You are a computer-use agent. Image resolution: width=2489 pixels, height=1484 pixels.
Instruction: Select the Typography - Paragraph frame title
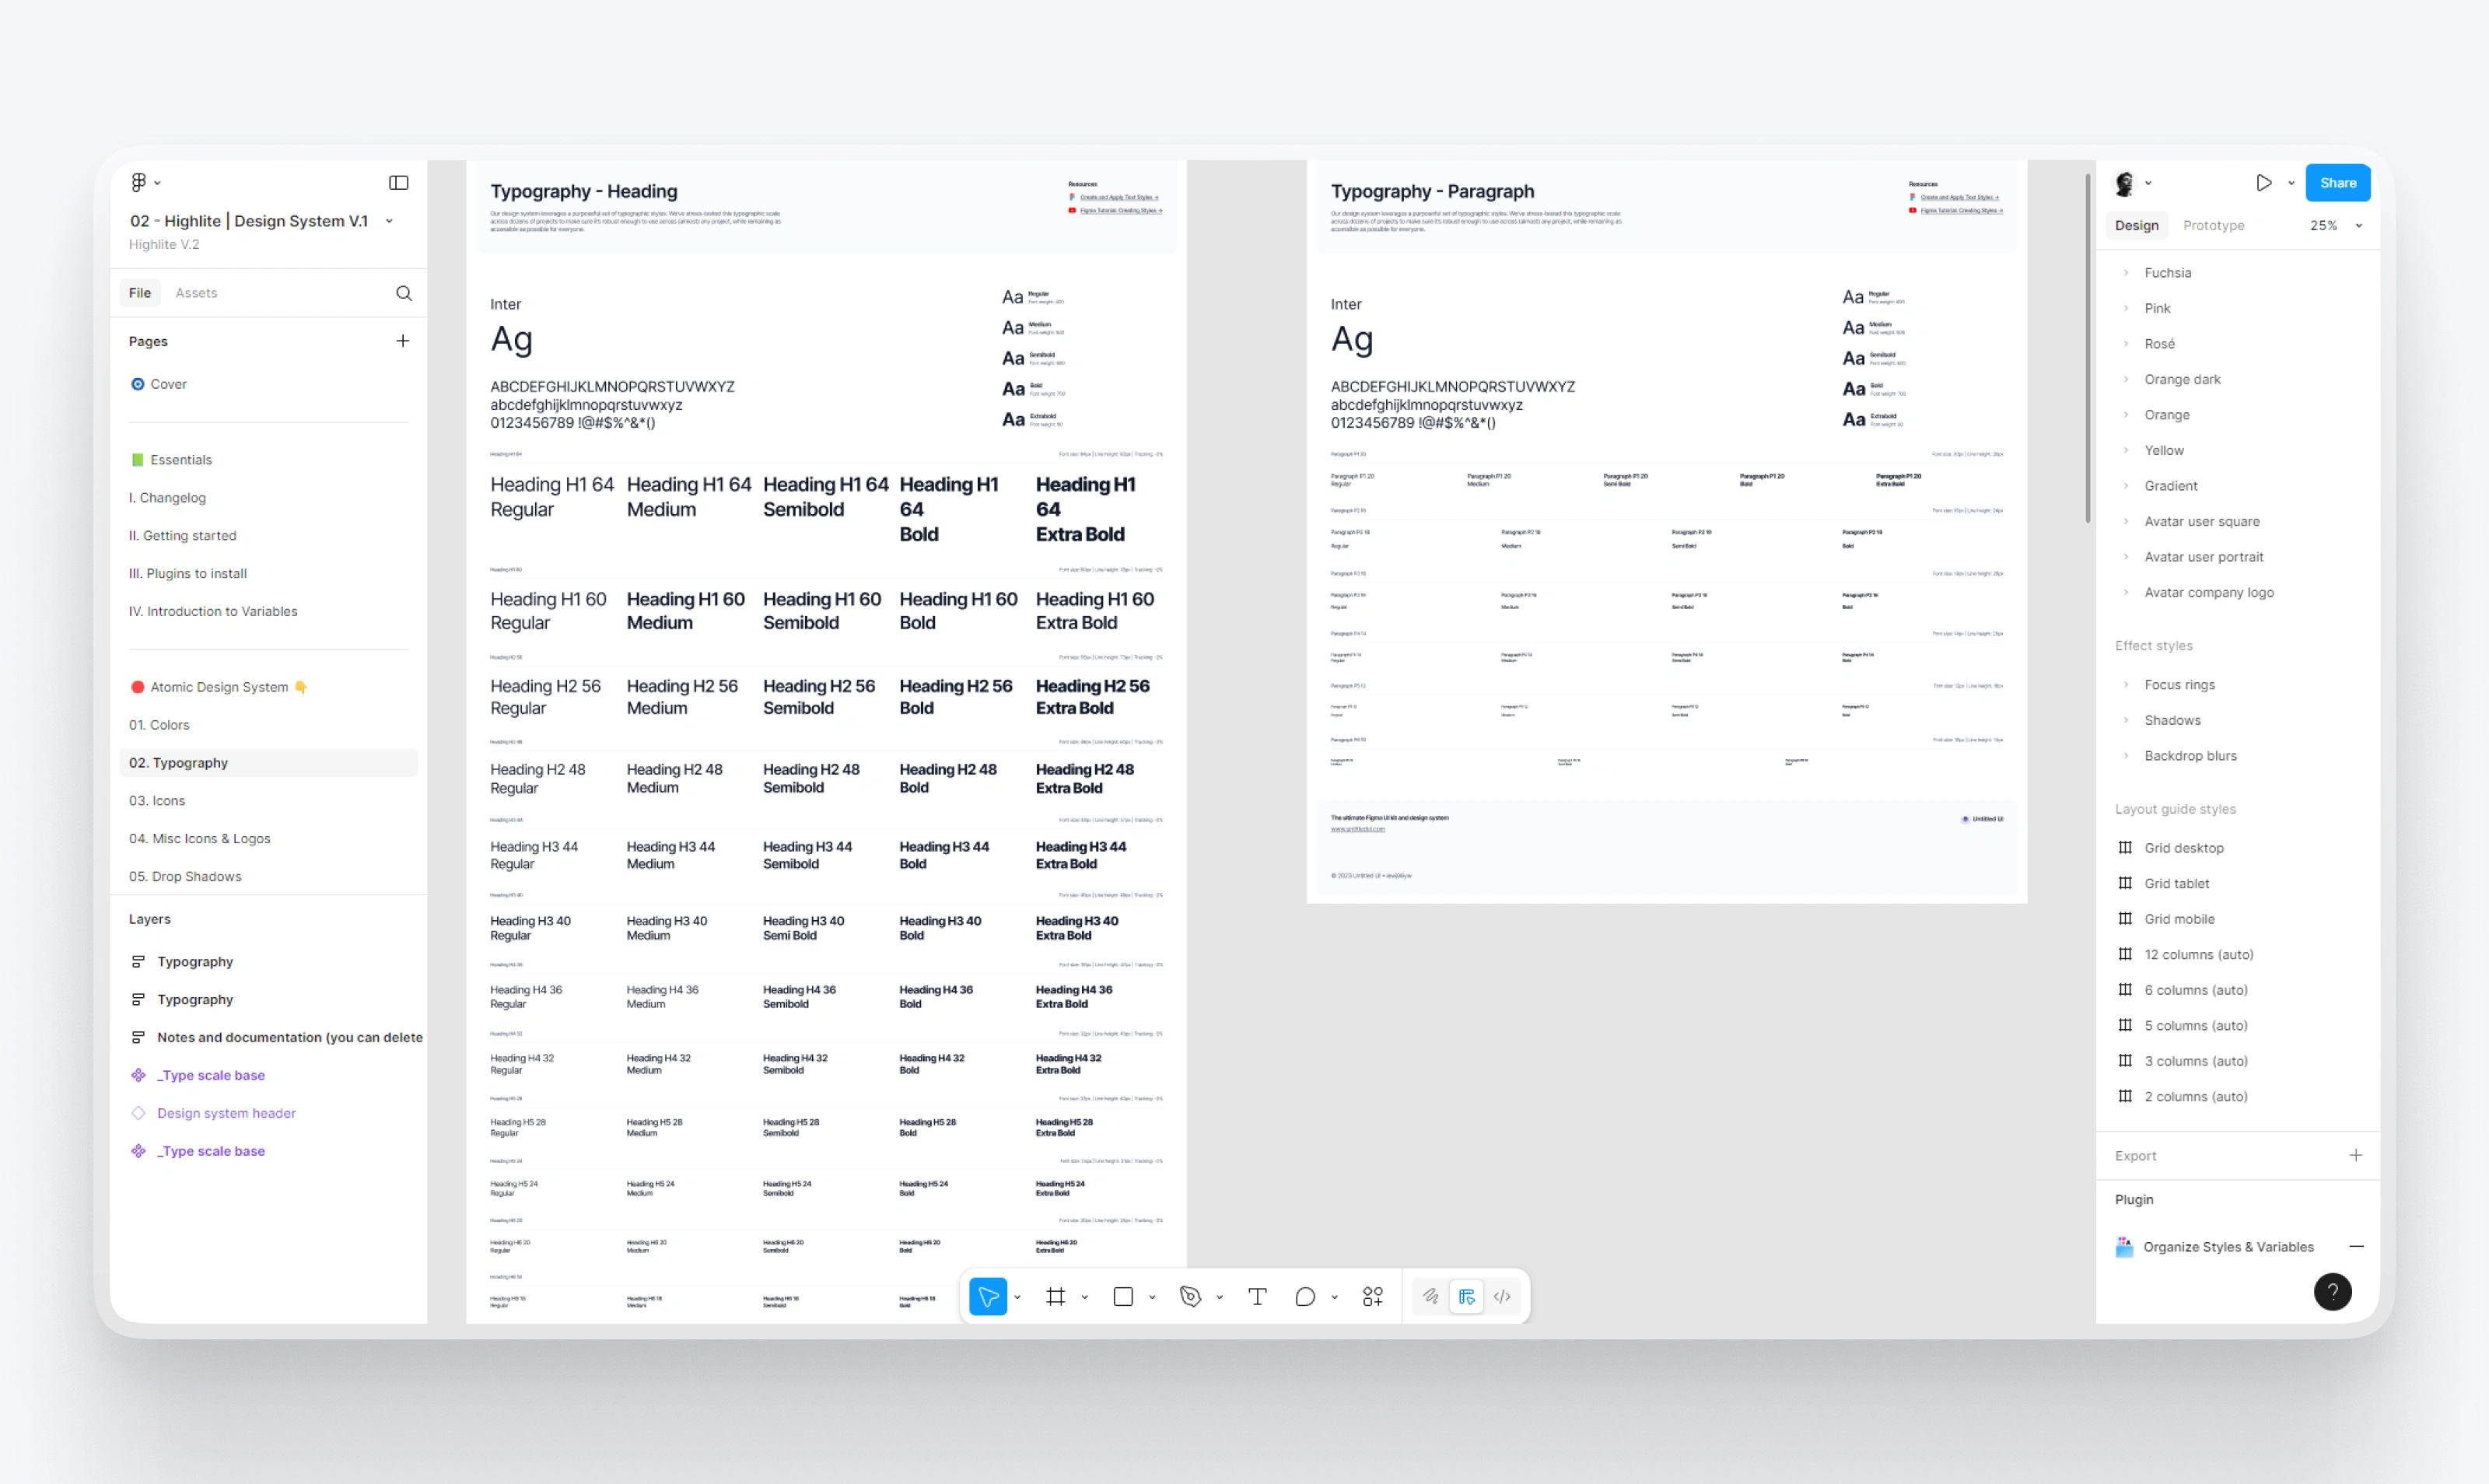point(1432,191)
